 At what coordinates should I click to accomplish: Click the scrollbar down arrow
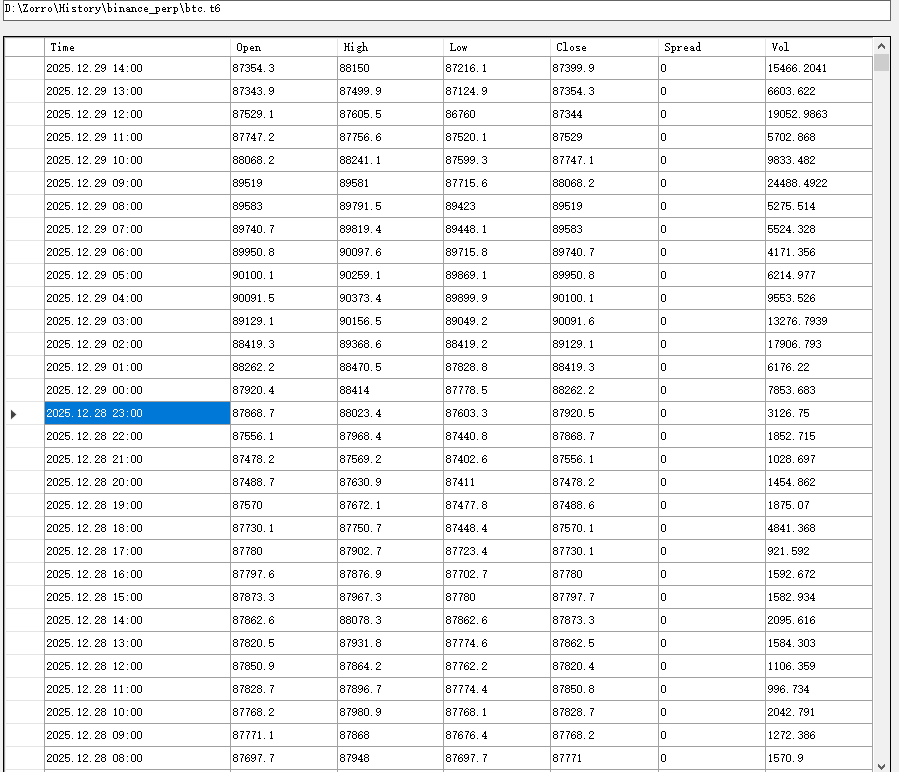881,765
